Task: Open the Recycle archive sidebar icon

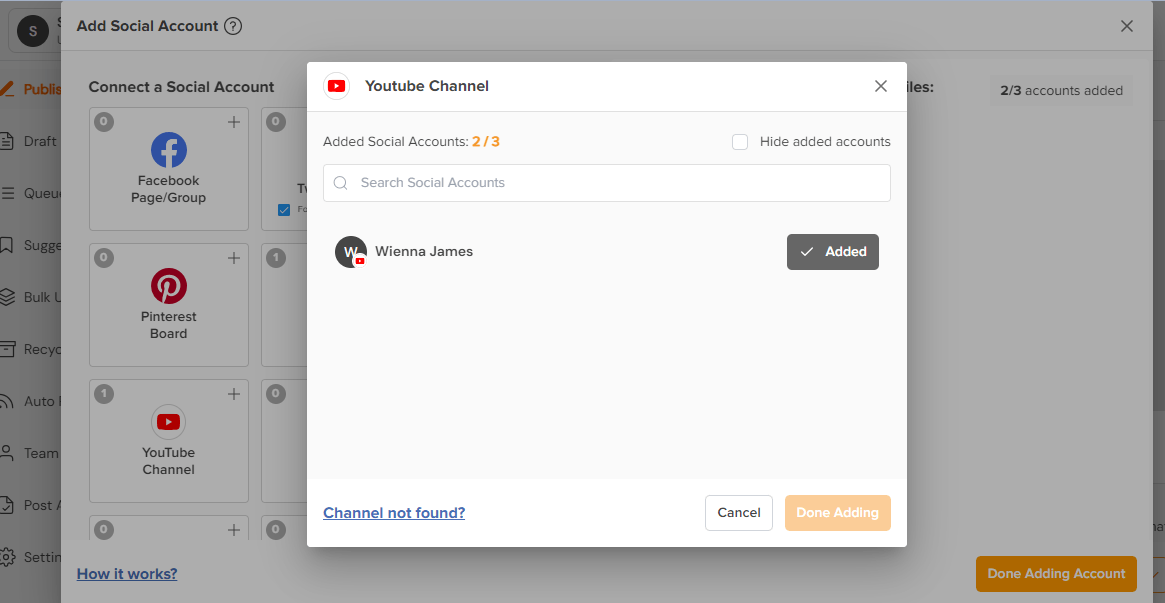Action: click(x=7, y=349)
